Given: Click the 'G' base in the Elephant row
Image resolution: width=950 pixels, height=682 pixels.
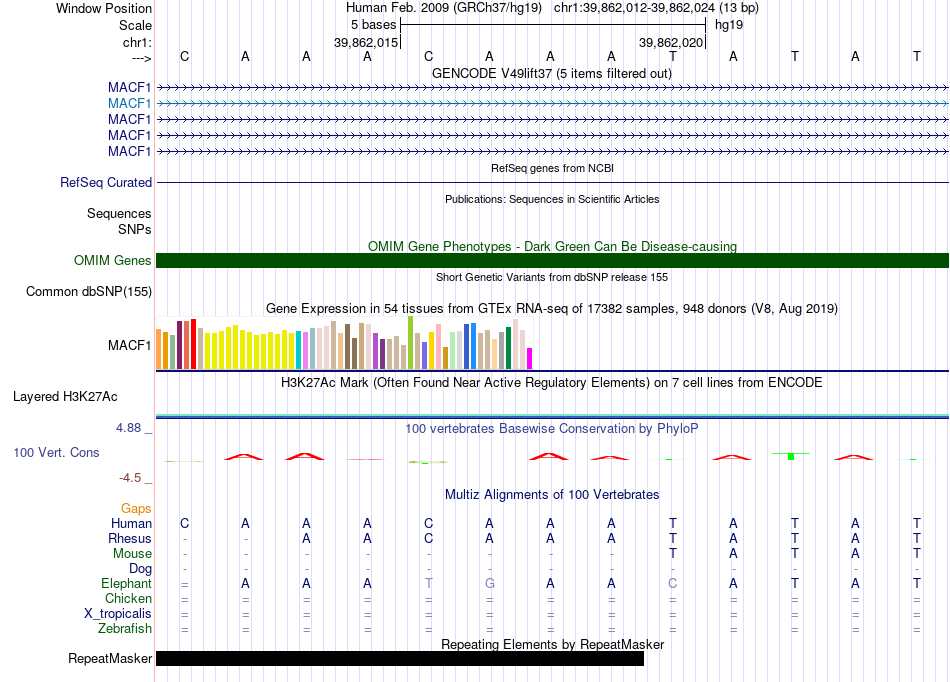Looking at the screenshot, I should (x=490, y=583).
